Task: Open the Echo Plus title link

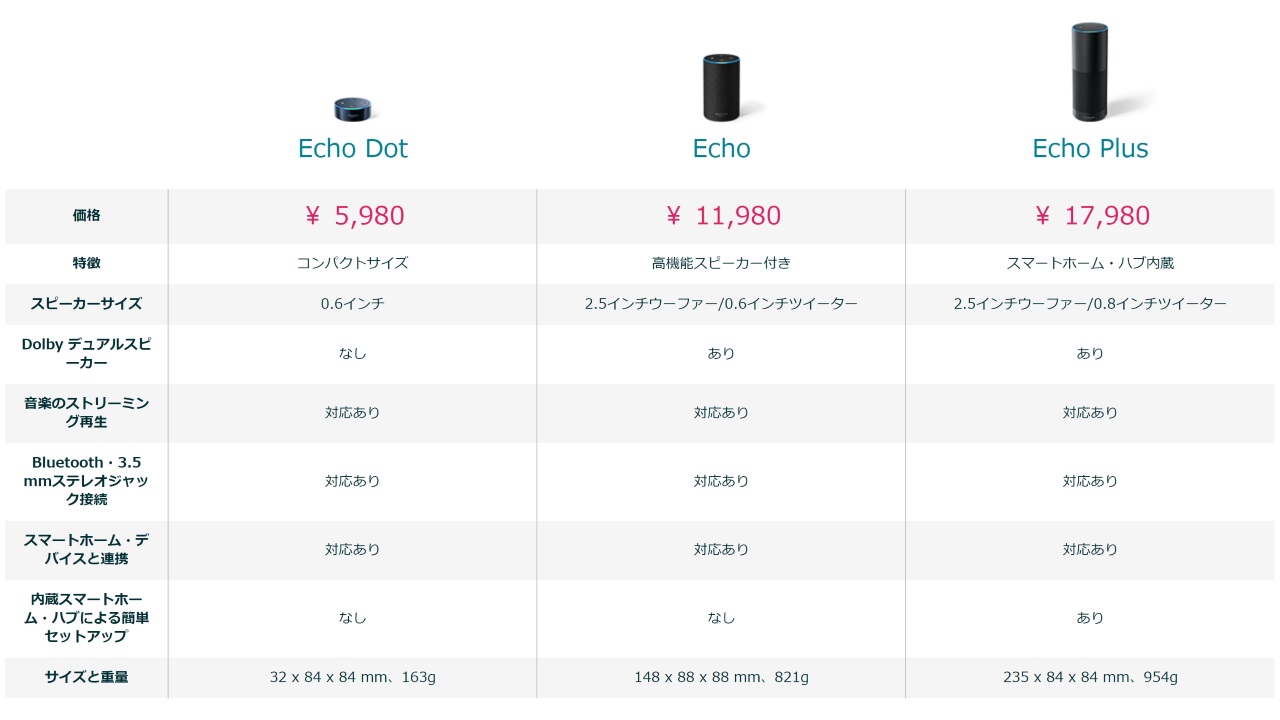Action: pos(1090,149)
